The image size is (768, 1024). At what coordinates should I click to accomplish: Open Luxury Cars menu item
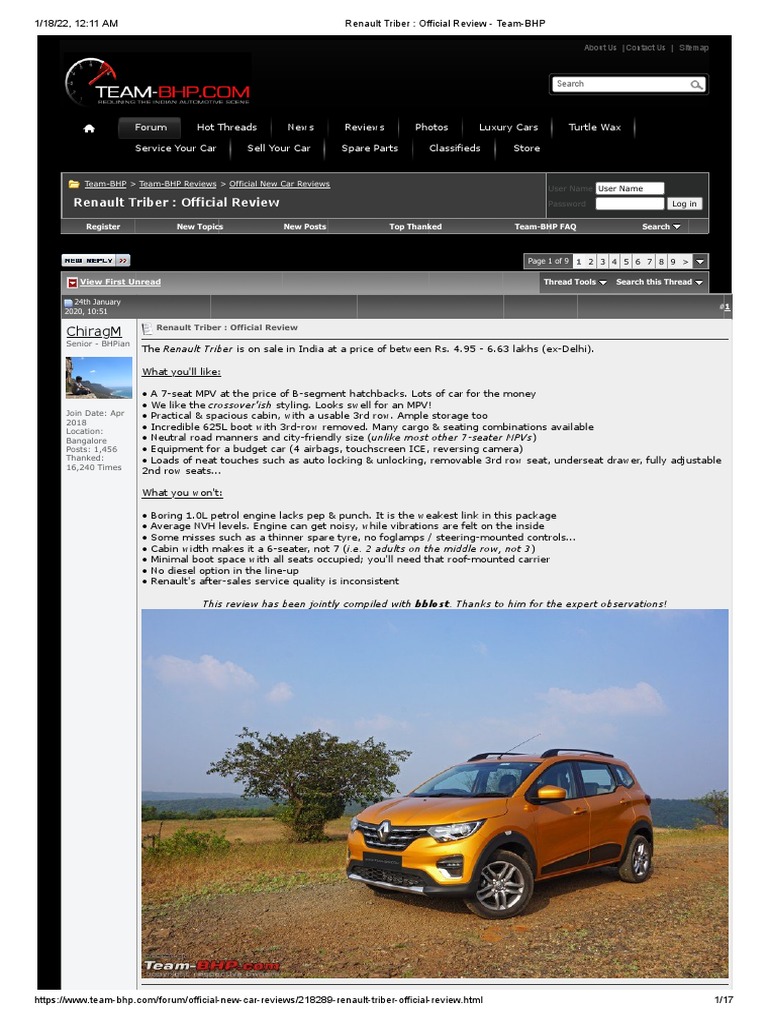(x=509, y=127)
